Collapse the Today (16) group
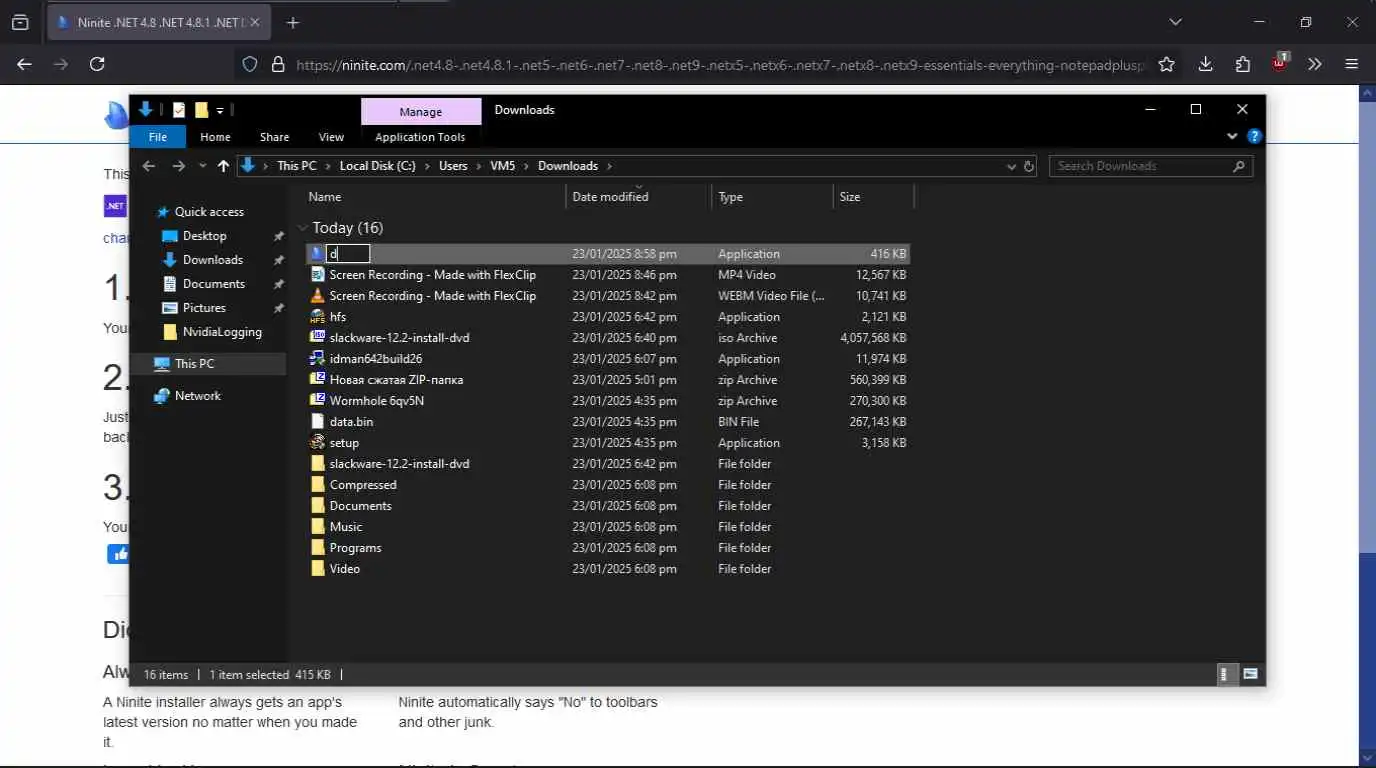The width and height of the screenshot is (1376, 768). coord(303,228)
